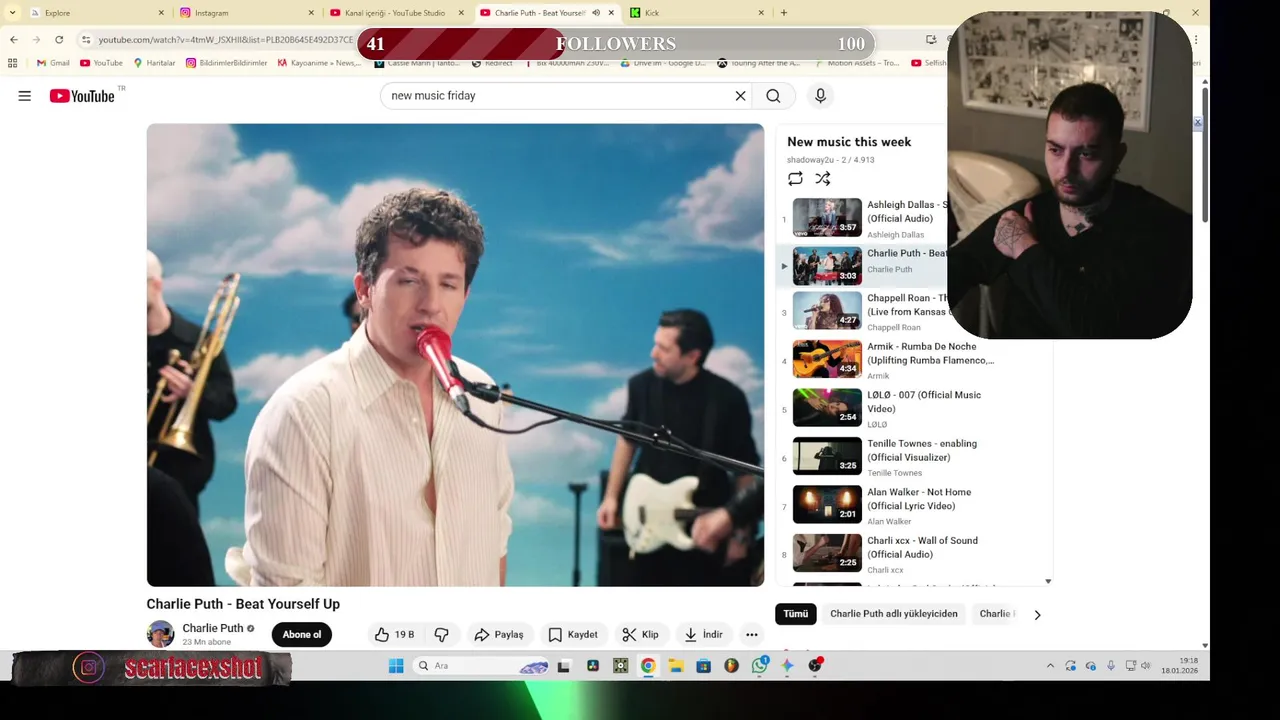Image resolution: width=1280 pixels, height=720 pixels.
Task: Open a new browser tab
Action: pos(783,13)
